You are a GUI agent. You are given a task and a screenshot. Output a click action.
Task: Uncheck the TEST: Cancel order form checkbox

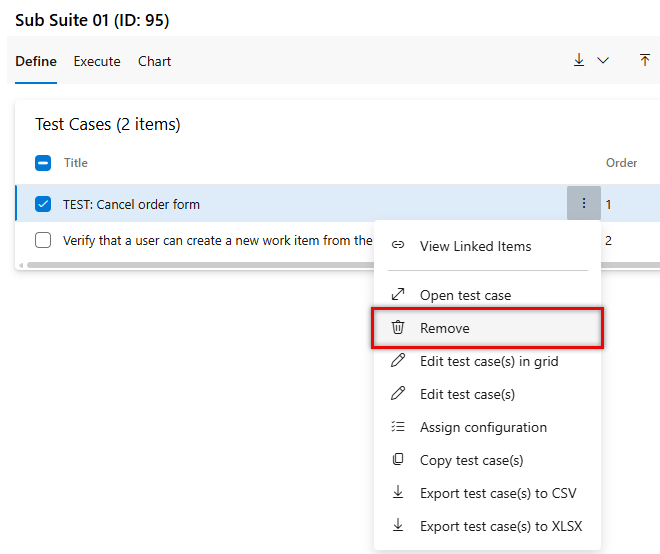(43, 204)
